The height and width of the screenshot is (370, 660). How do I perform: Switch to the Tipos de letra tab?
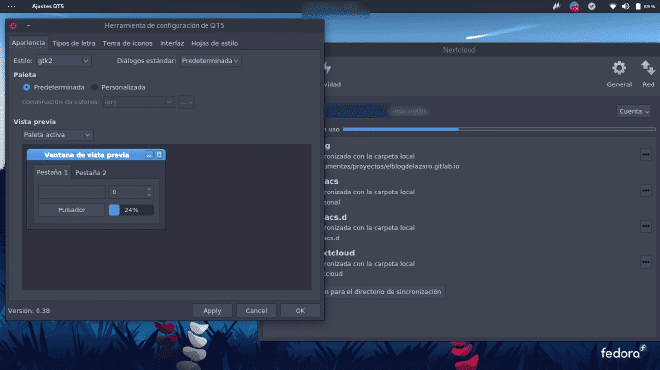(x=74, y=43)
